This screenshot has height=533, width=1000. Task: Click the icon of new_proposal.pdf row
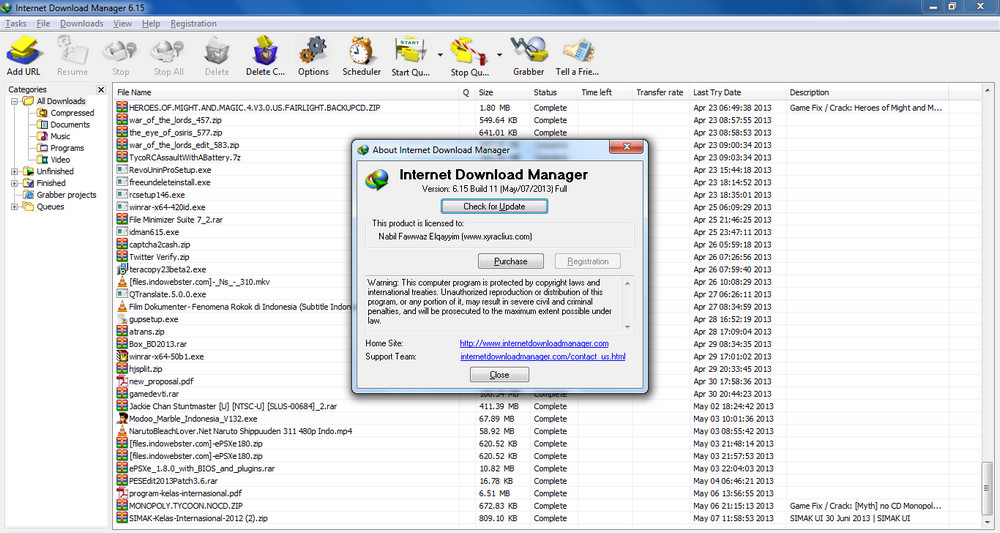[x=122, y=381]
